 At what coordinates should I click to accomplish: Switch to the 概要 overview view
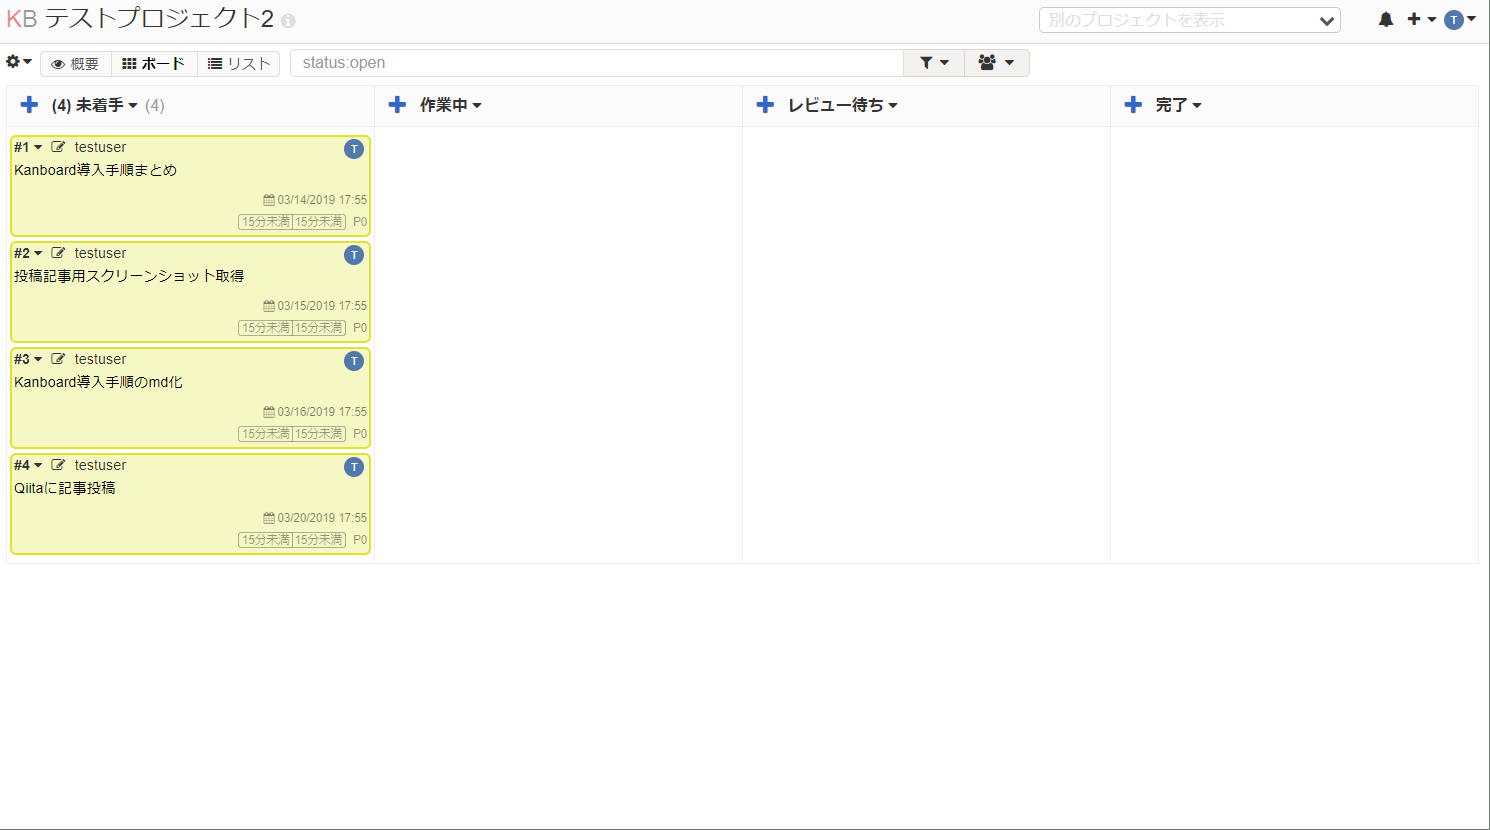click(x=76, y=64)
